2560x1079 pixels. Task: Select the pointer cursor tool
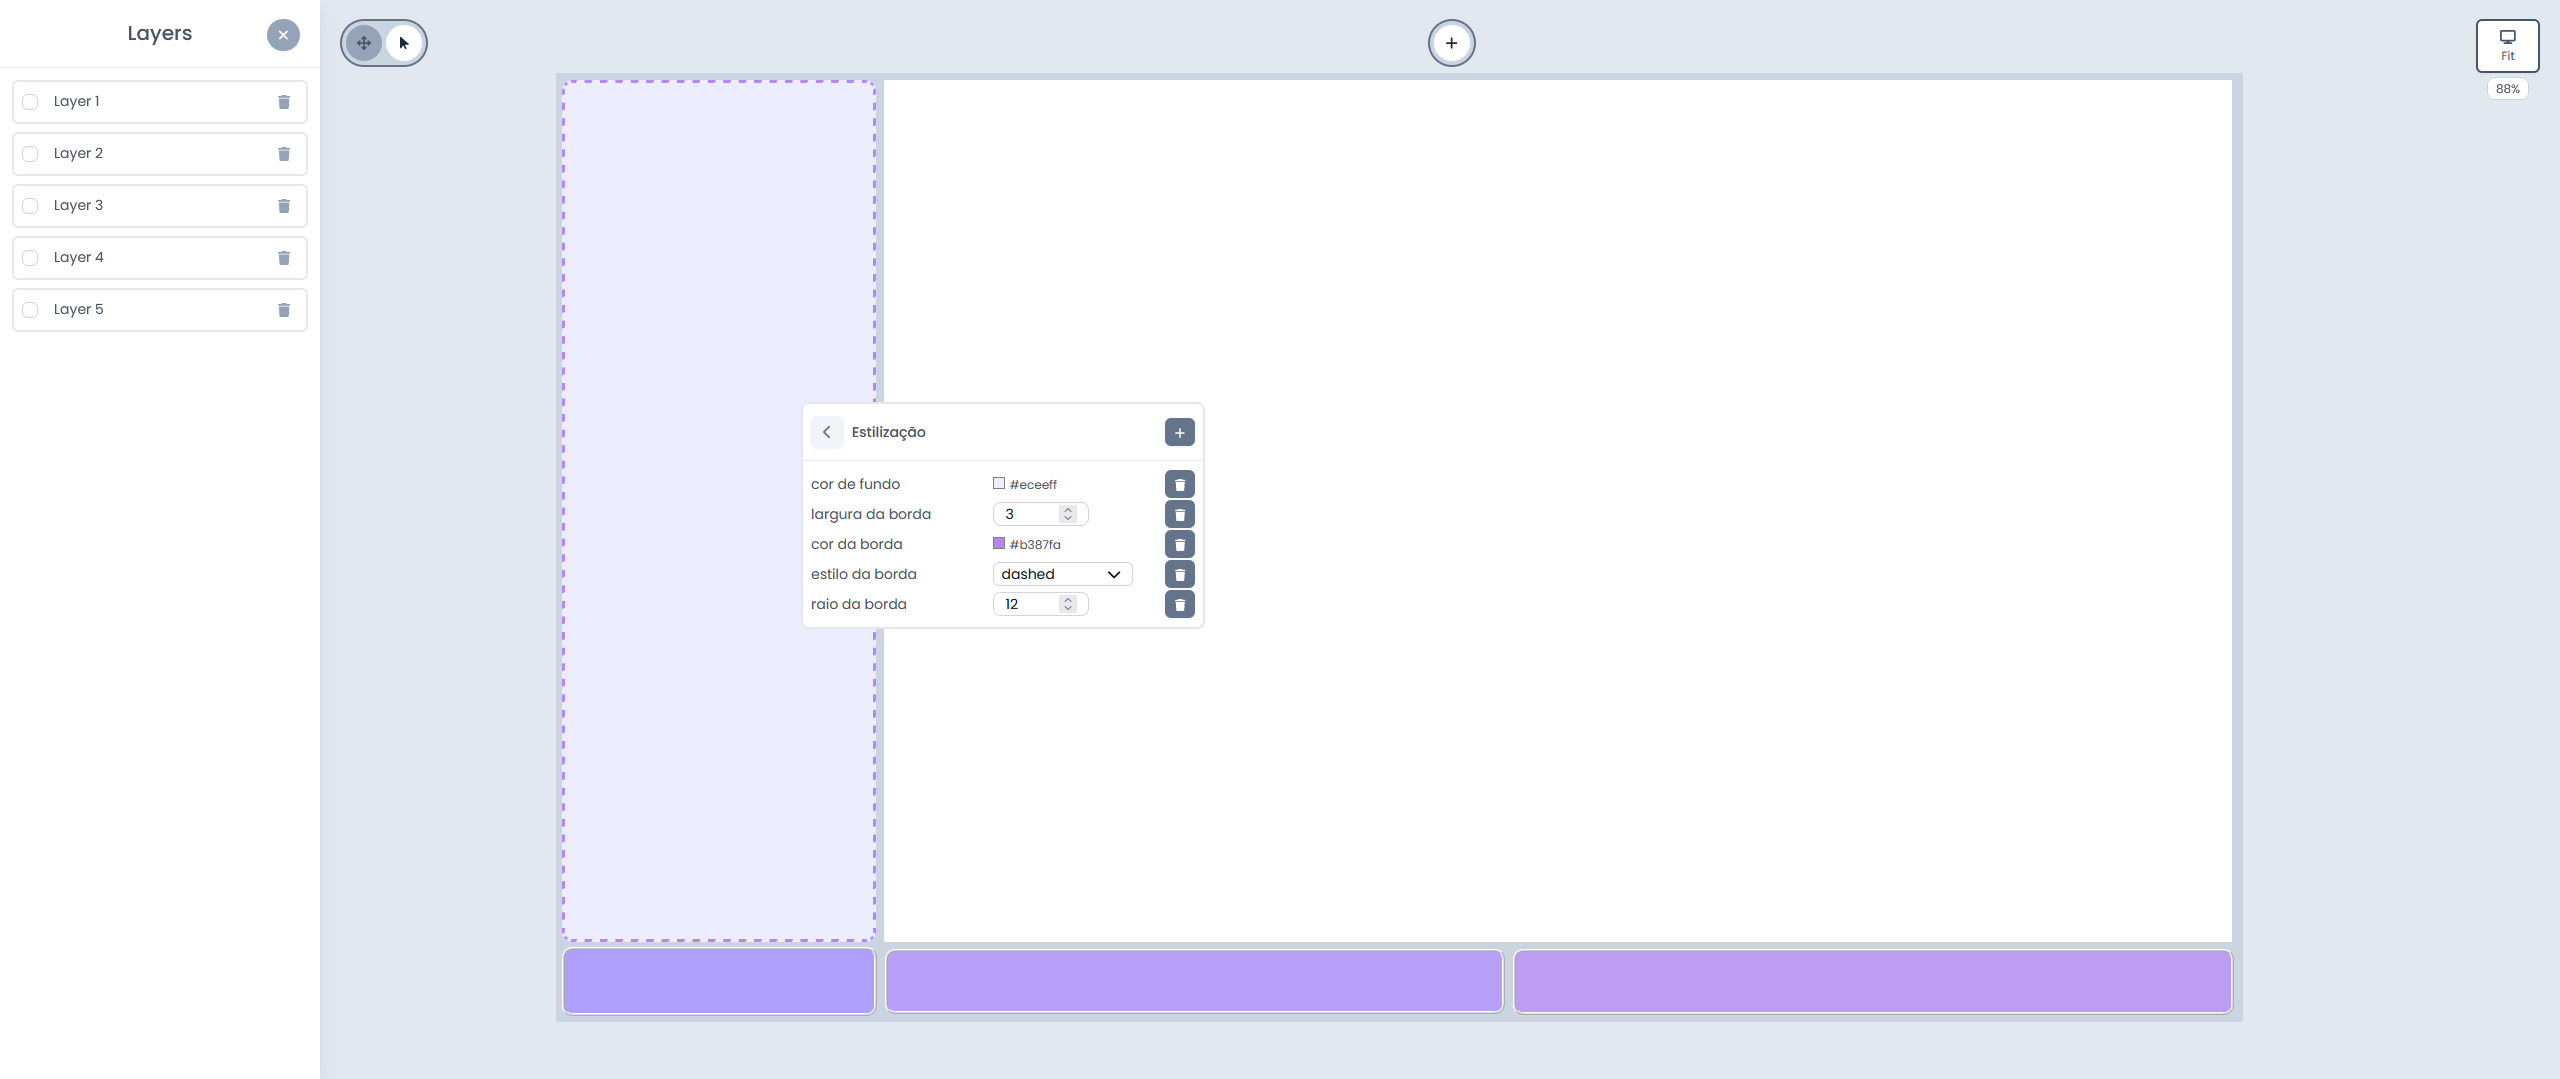[404, 43]
